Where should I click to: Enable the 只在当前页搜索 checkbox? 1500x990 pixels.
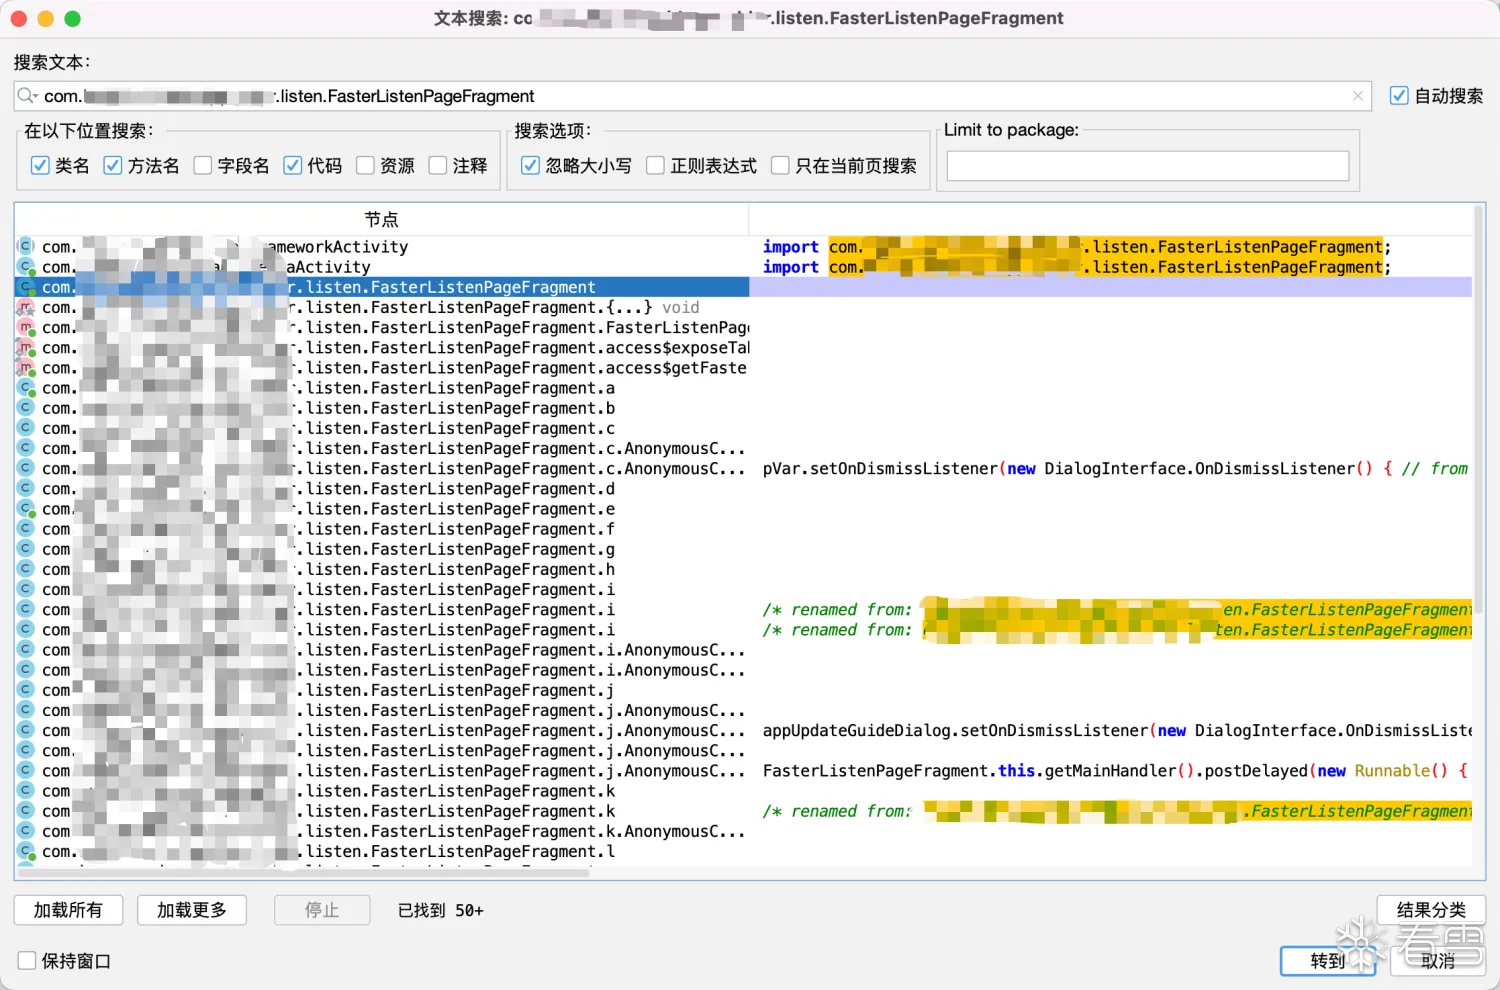(x=781, y=165)
